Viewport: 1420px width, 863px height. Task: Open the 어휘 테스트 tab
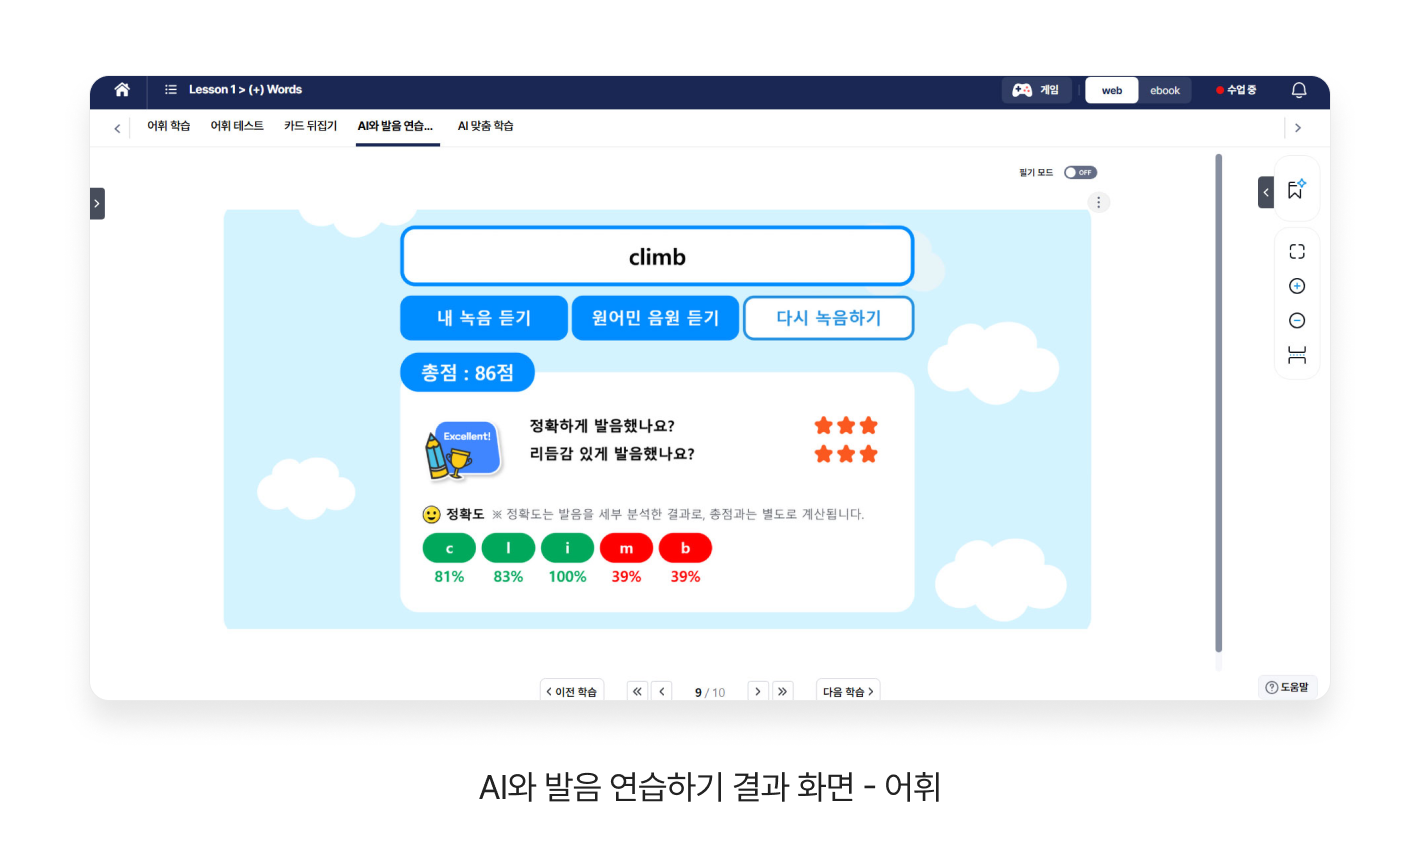tap(237, 126)
